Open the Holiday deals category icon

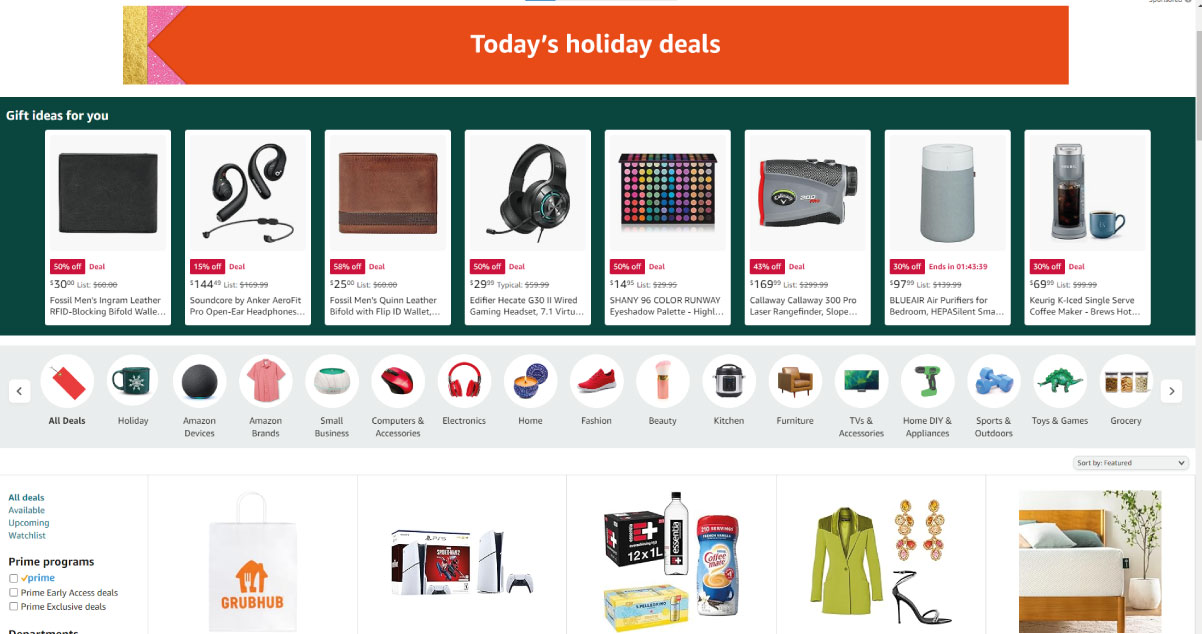133,381
